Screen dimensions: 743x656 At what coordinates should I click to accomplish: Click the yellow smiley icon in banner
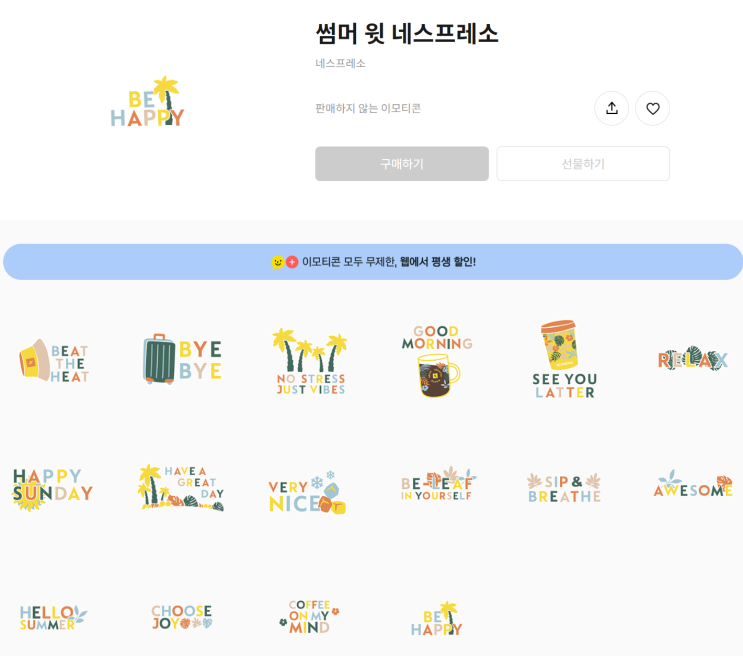pyautogui.click(x=278, y=262)
